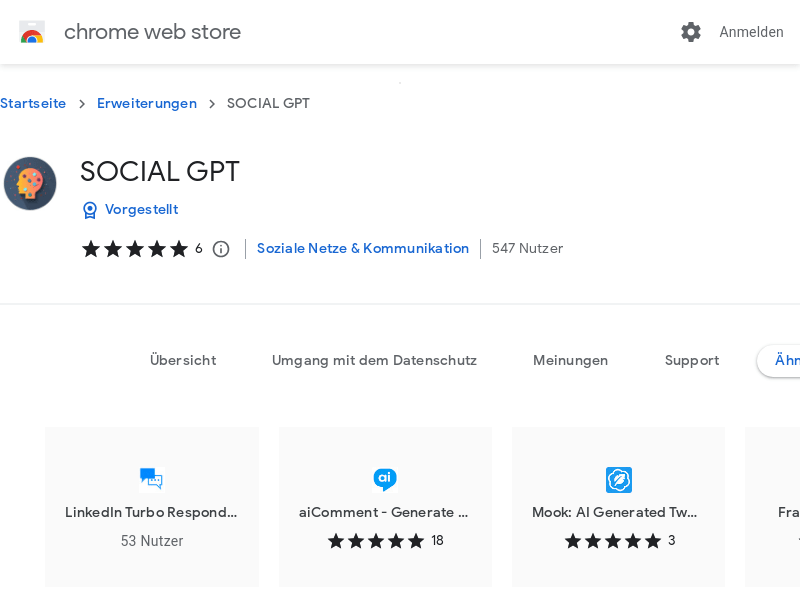Open the Erweiterungen breadcrumb link
This screenshot has width=800, height=600.
147,103
